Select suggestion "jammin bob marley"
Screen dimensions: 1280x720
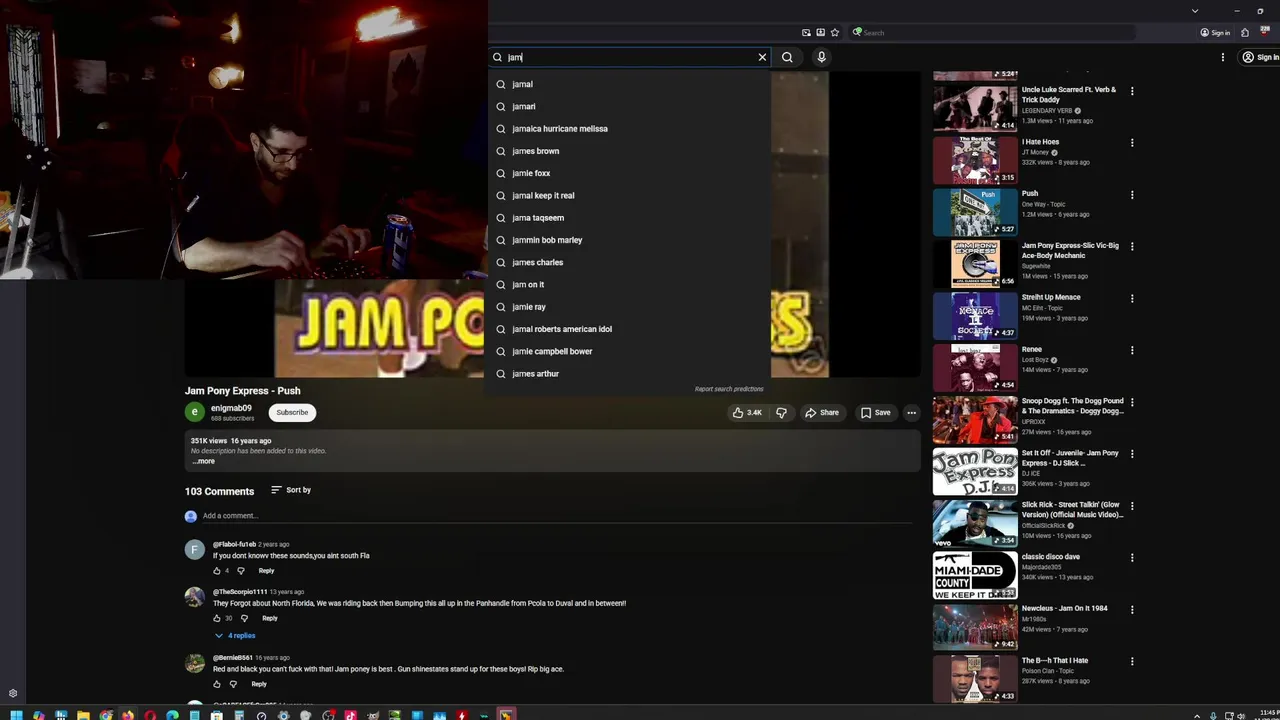629,240
